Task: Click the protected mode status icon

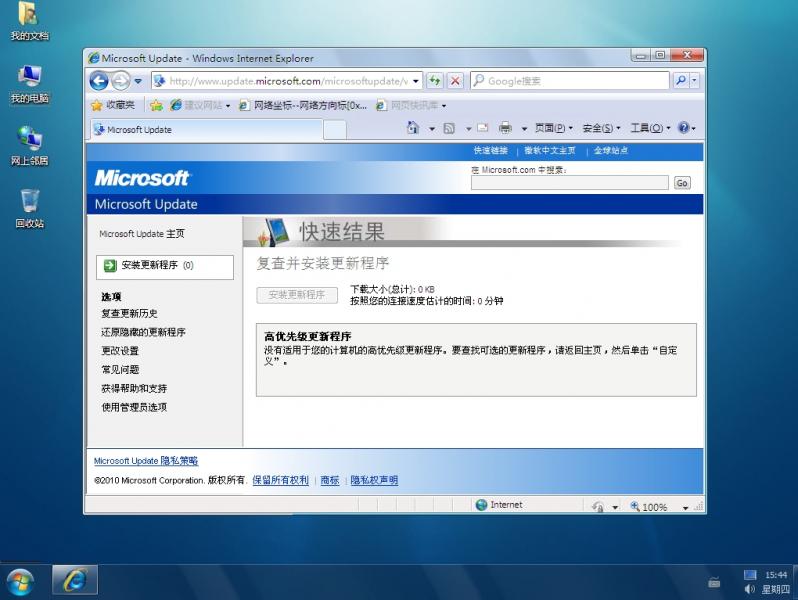Action: pos(598,506)
